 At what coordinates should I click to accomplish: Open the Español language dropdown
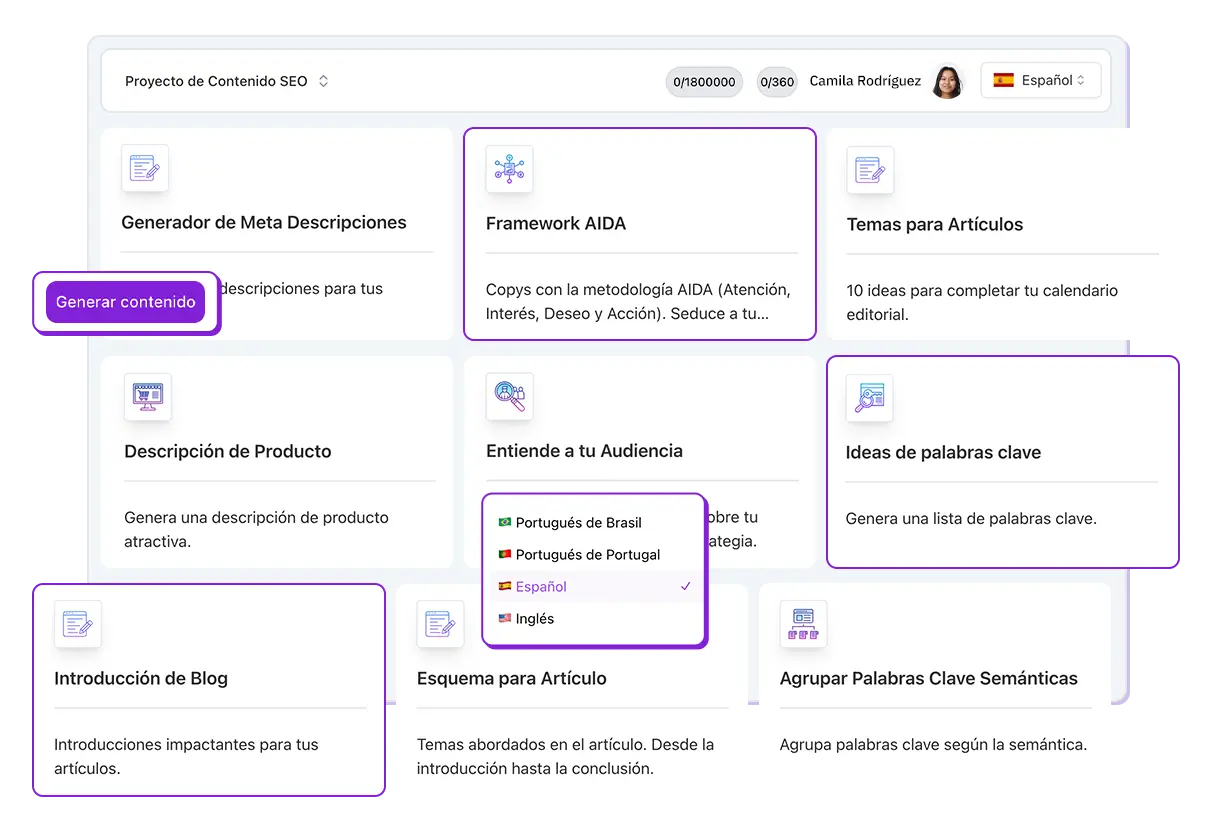pos(1040,81)
